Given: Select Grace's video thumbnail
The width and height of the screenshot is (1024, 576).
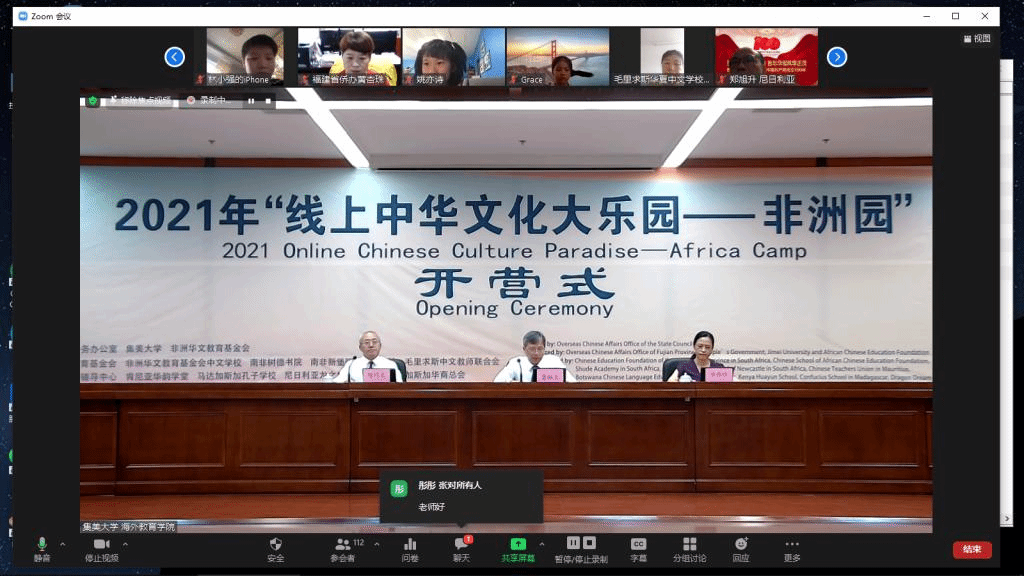Looking at the screenshot, I should pos(557,56).
